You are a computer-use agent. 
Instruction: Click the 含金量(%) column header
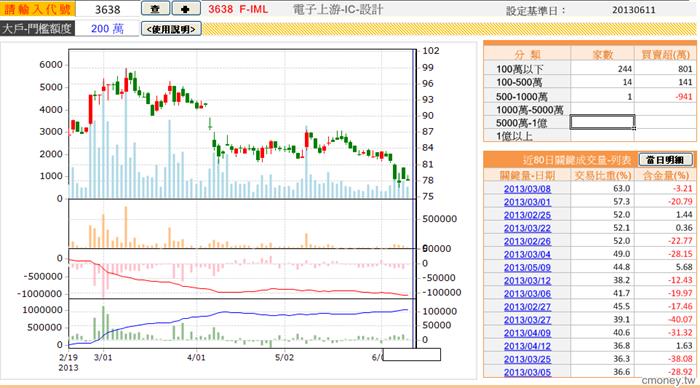click(666, 175)
